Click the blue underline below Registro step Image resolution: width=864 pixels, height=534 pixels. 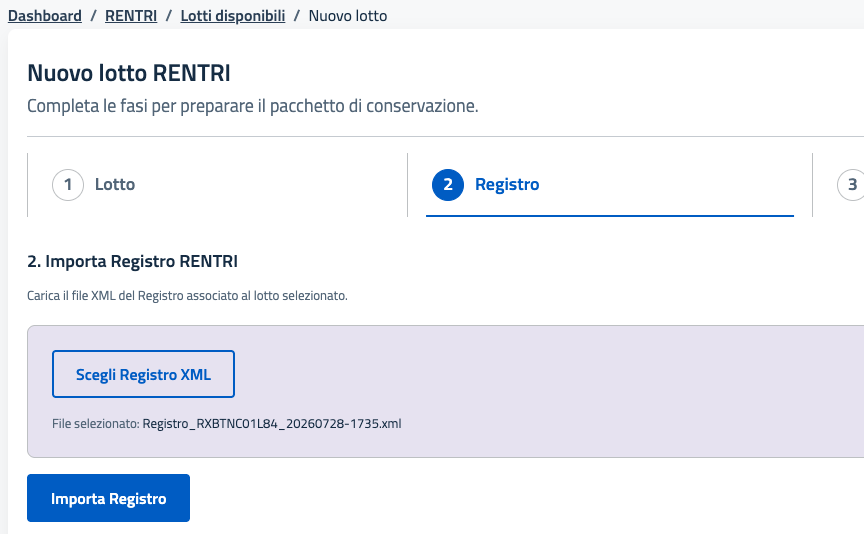tap(610, 215)
